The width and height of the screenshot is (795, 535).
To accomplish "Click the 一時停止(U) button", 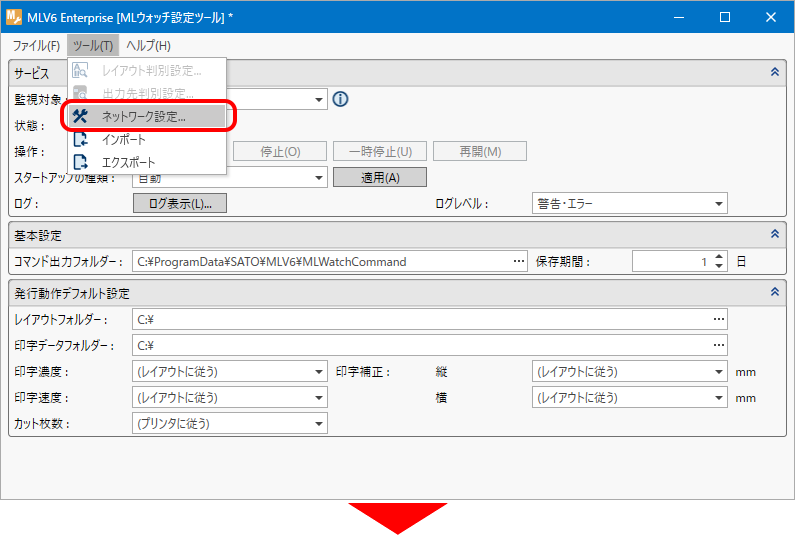I will tap(380, 152).
